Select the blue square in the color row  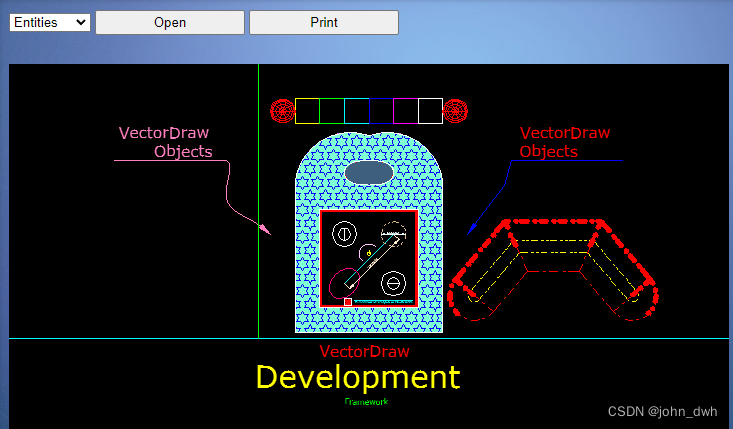tap(381, 111)
